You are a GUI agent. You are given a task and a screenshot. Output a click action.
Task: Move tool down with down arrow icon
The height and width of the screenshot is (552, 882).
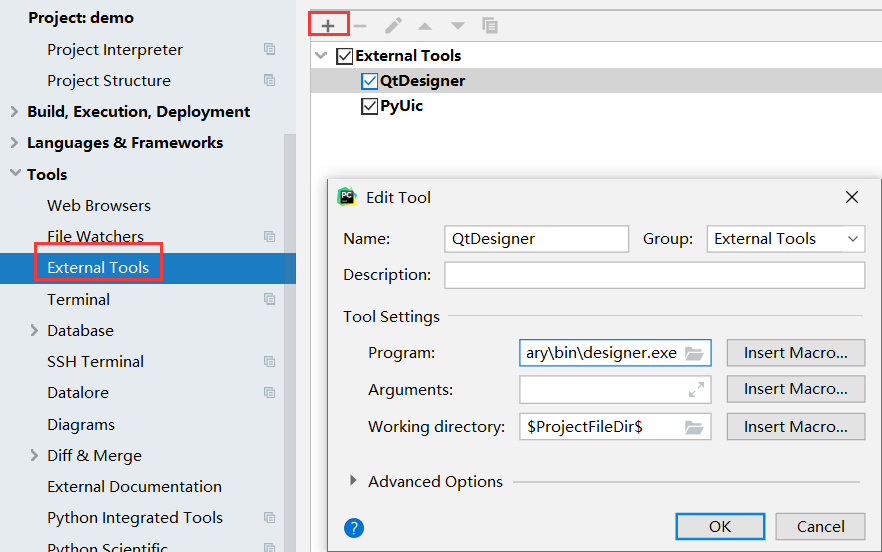point(458,26)
